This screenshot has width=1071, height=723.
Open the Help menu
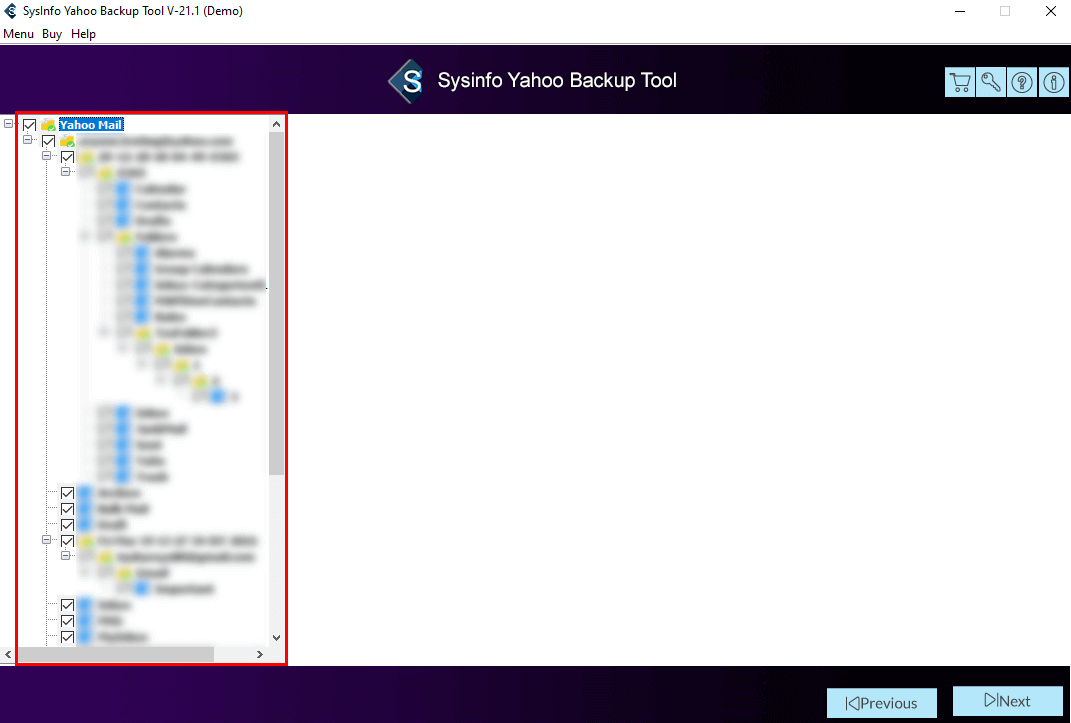pos(83,34)
